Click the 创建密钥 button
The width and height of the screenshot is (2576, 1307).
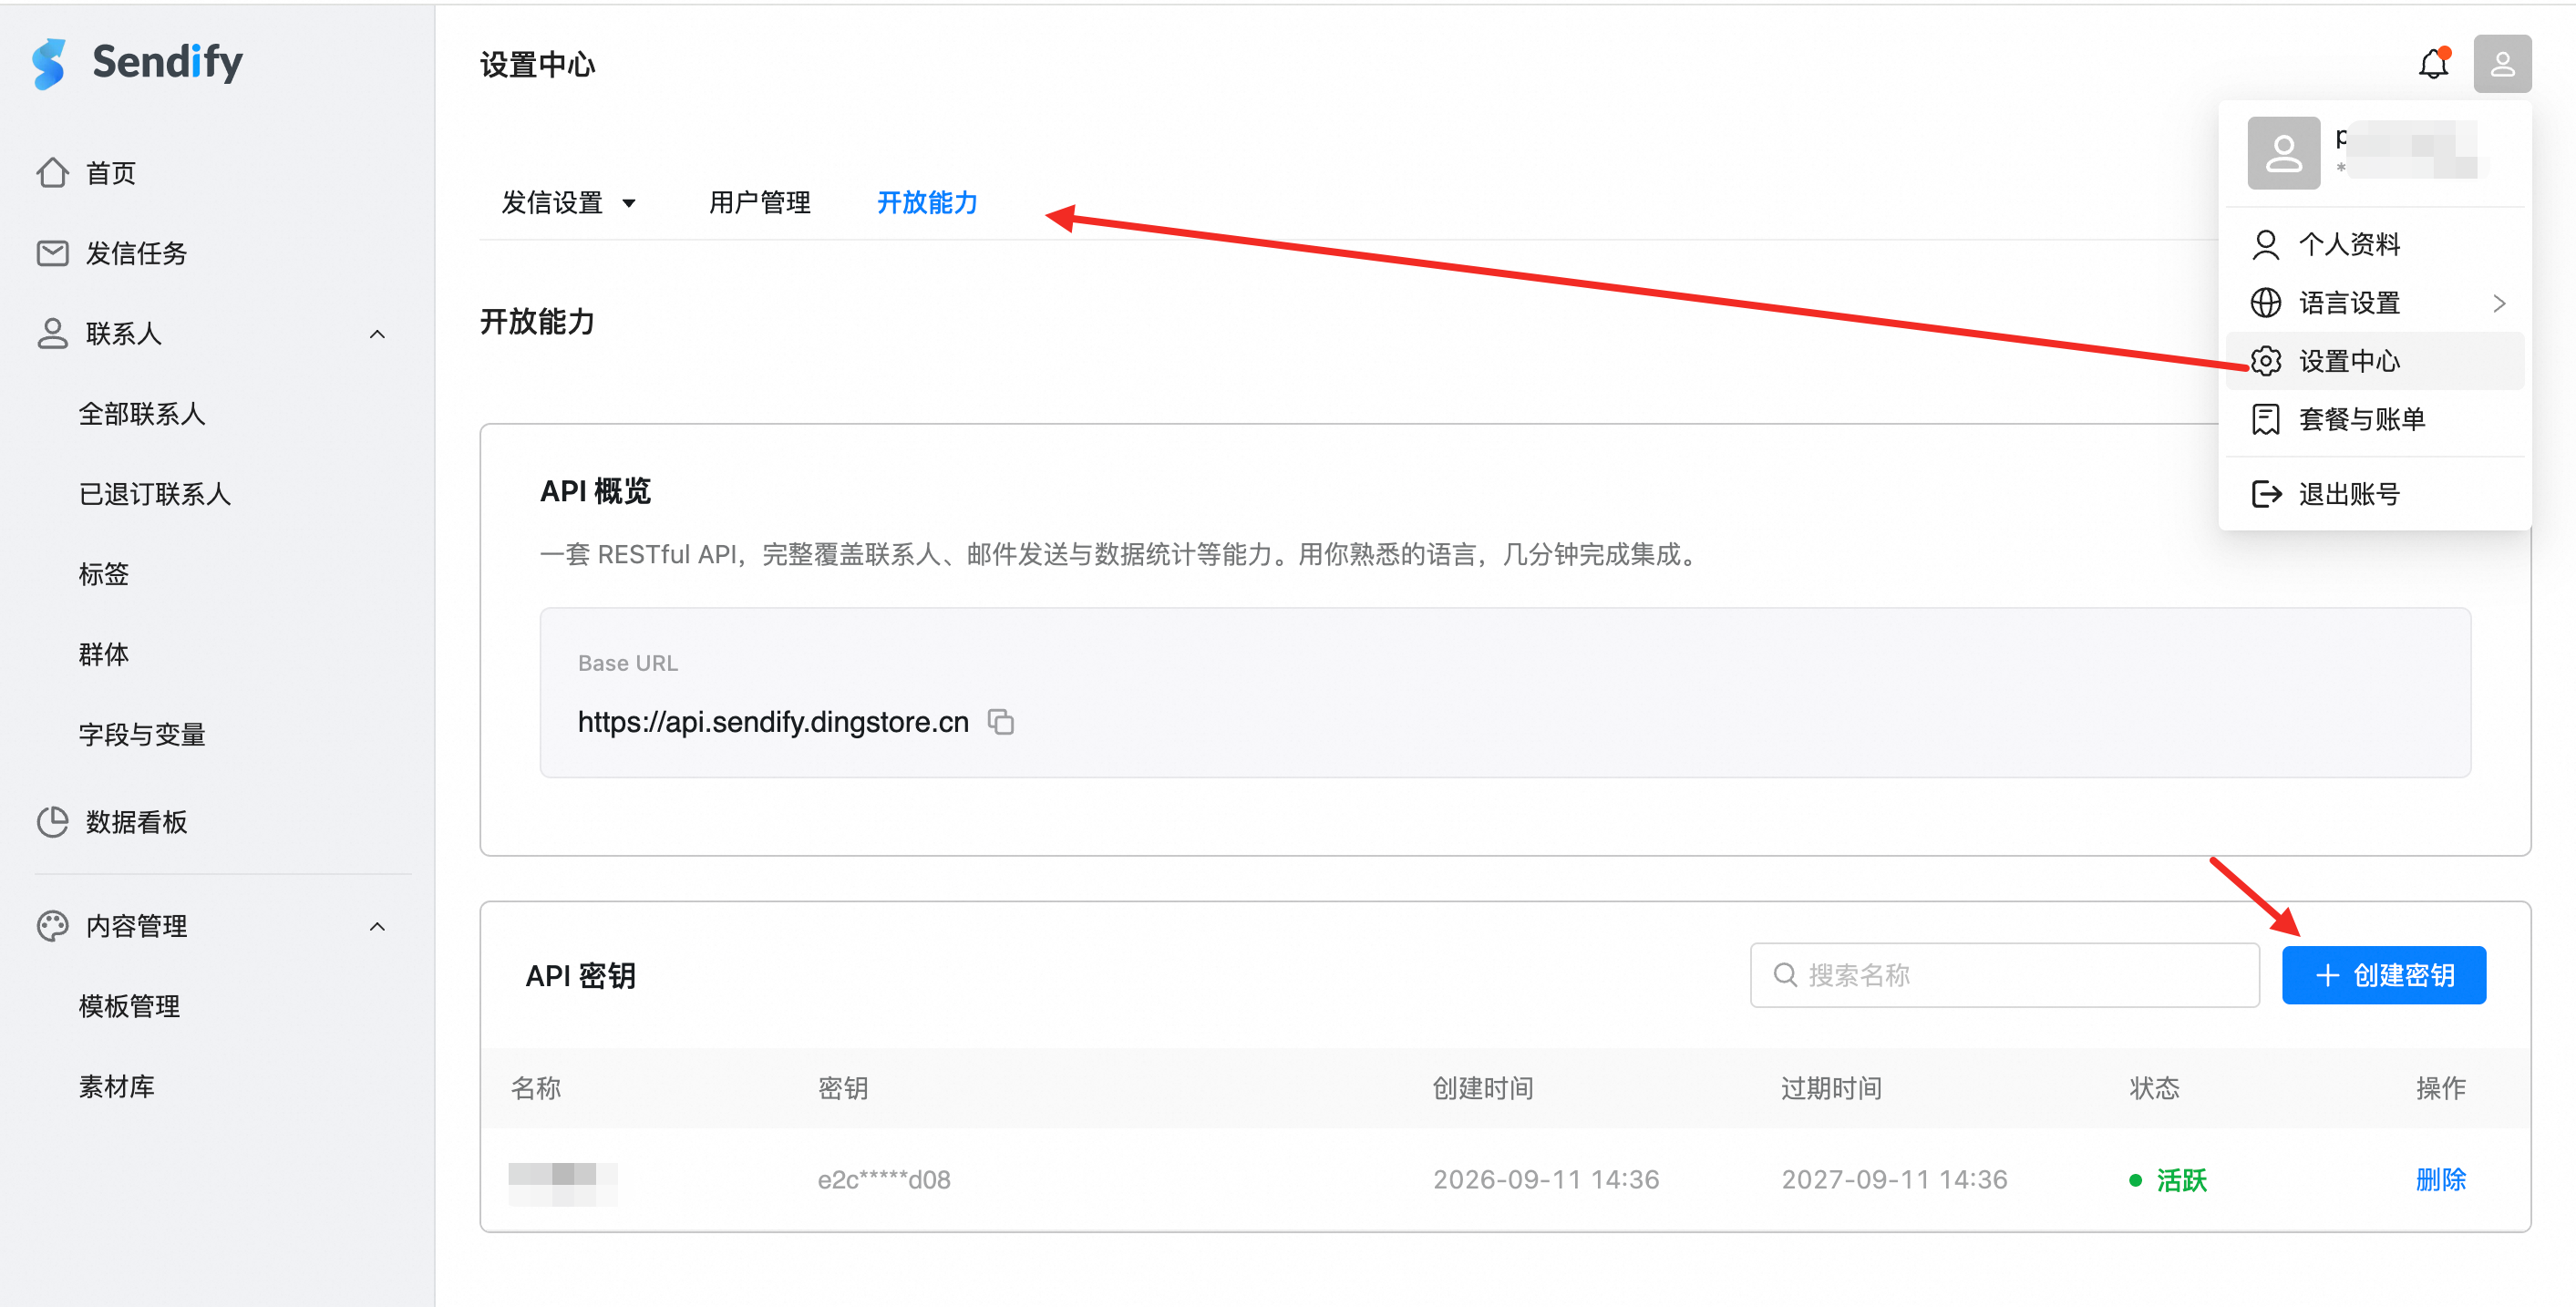click(2383, 975)
